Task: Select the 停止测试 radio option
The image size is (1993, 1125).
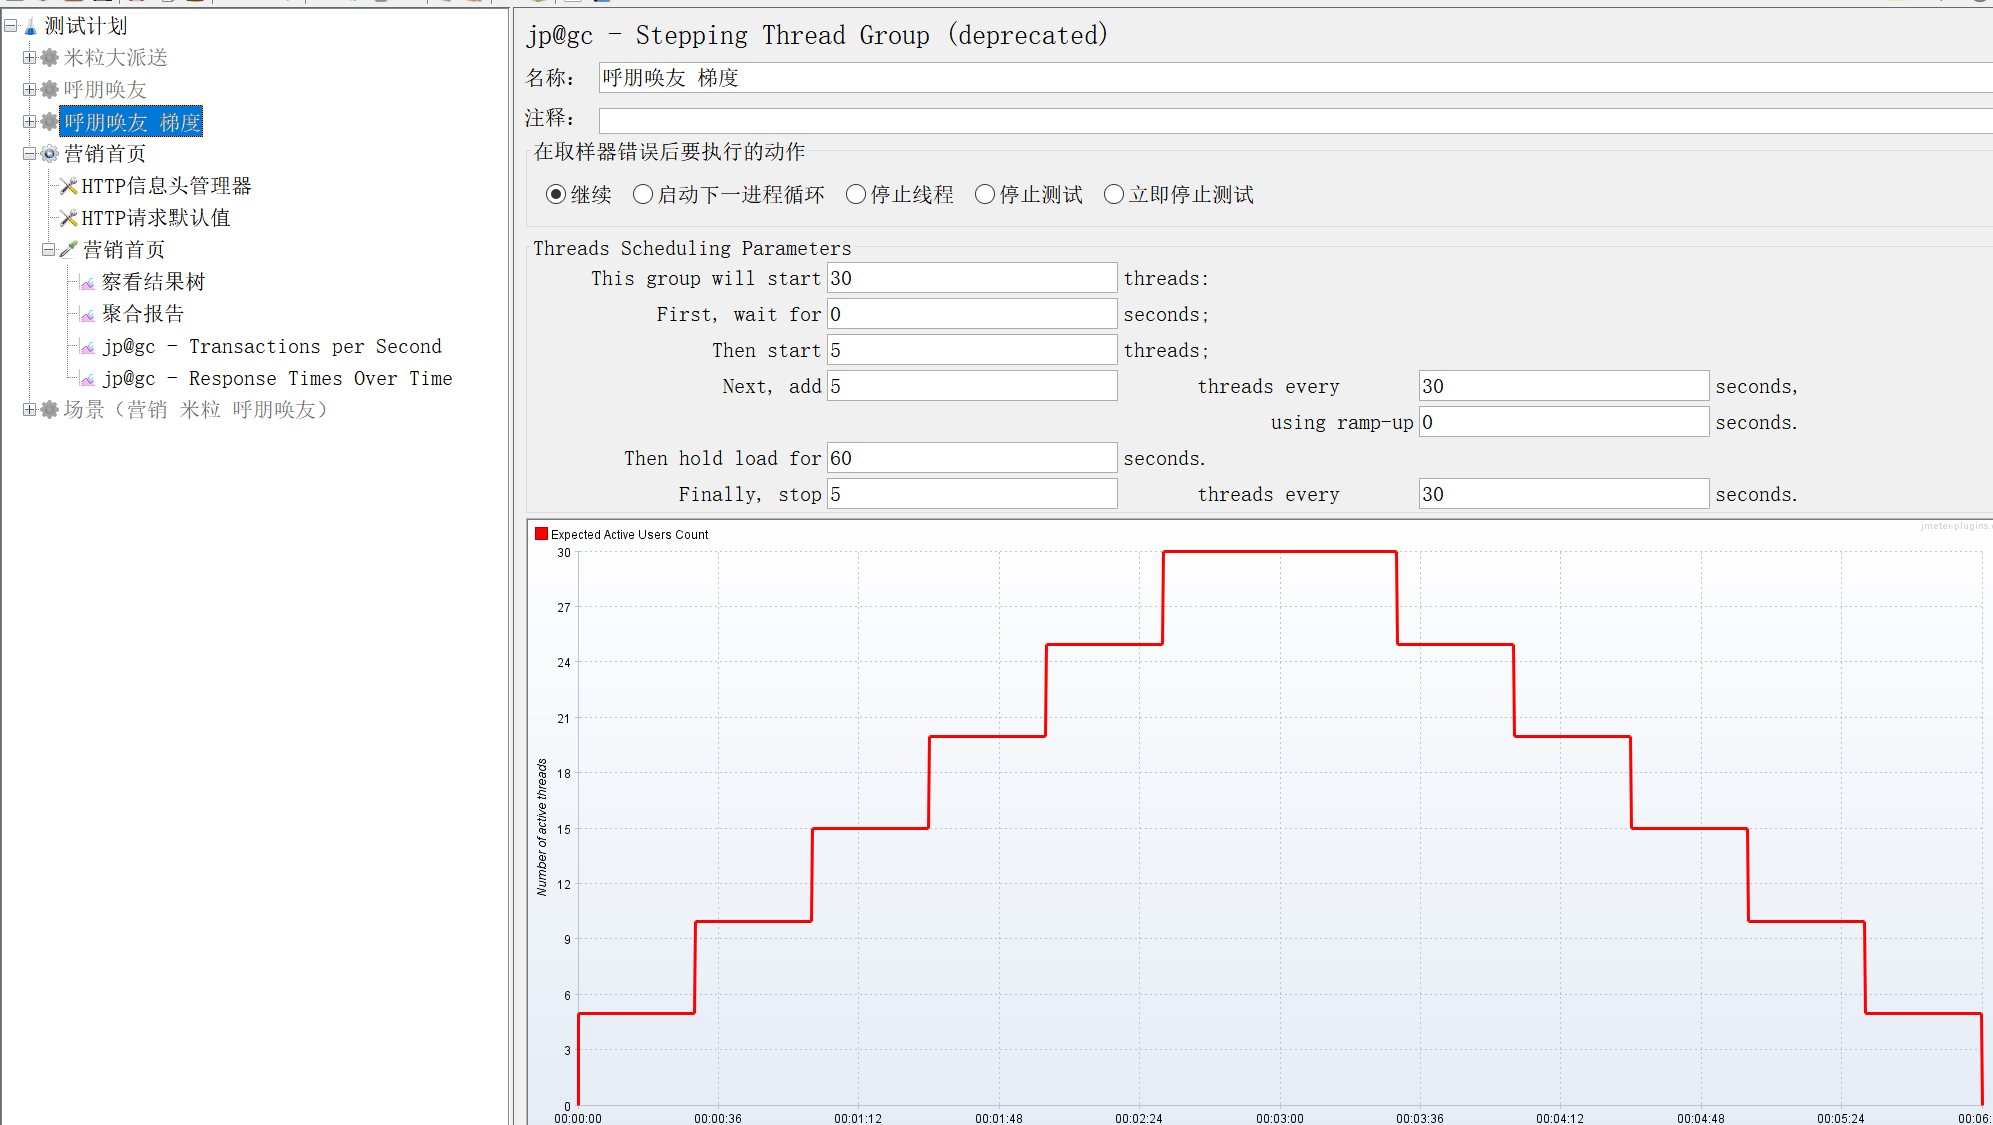Action: pyautogui.click(x=985, y=194)
